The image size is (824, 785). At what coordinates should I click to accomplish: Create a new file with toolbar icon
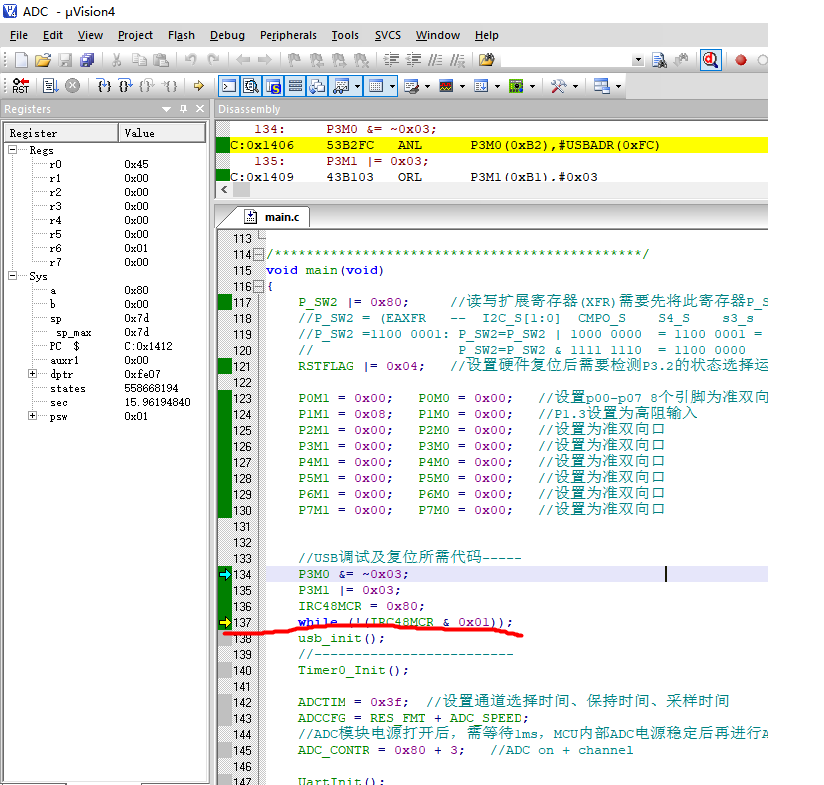tap(21, 60)
